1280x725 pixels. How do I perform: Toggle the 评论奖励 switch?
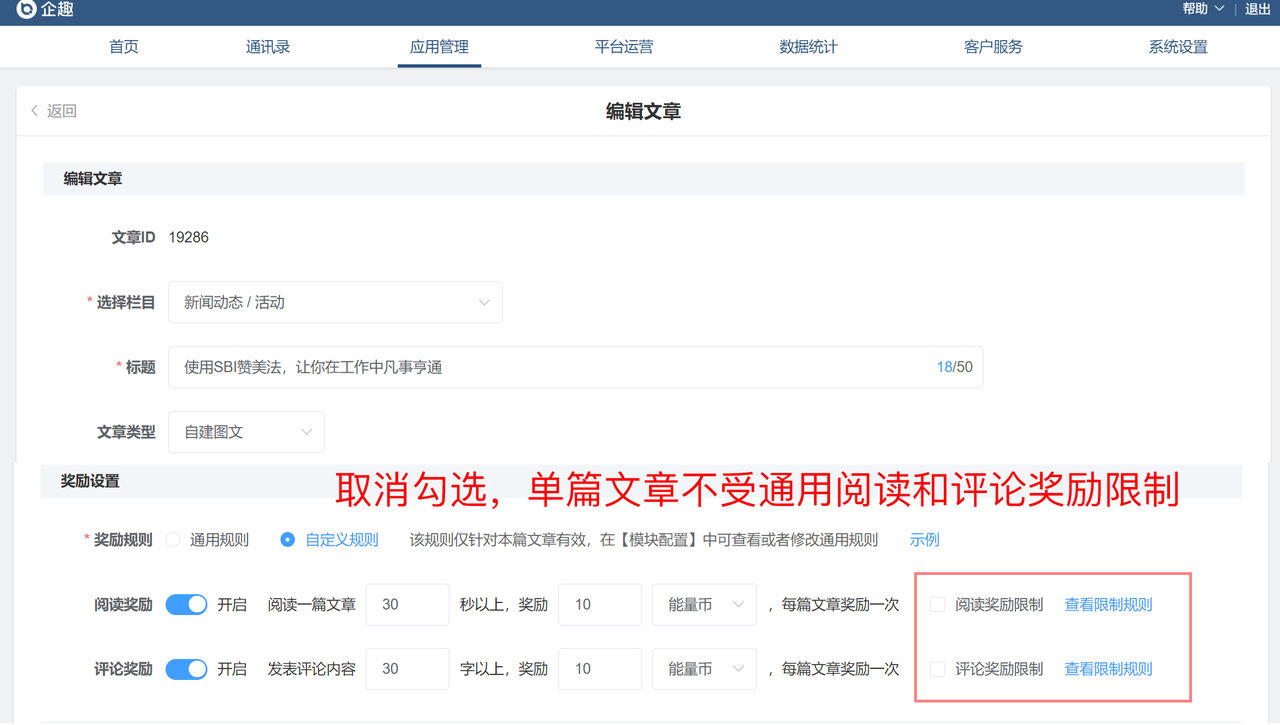coord(186,669)
